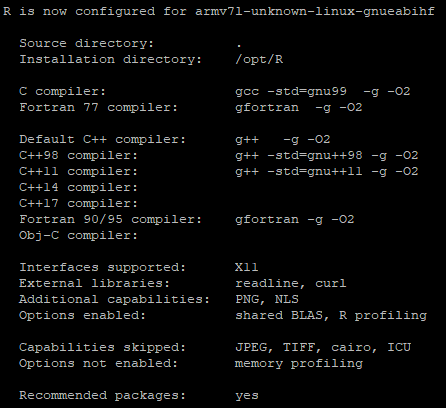Click the 'memory profiling' not-enabled text
This screenshot has height=408, width=446.
[299, 364]
